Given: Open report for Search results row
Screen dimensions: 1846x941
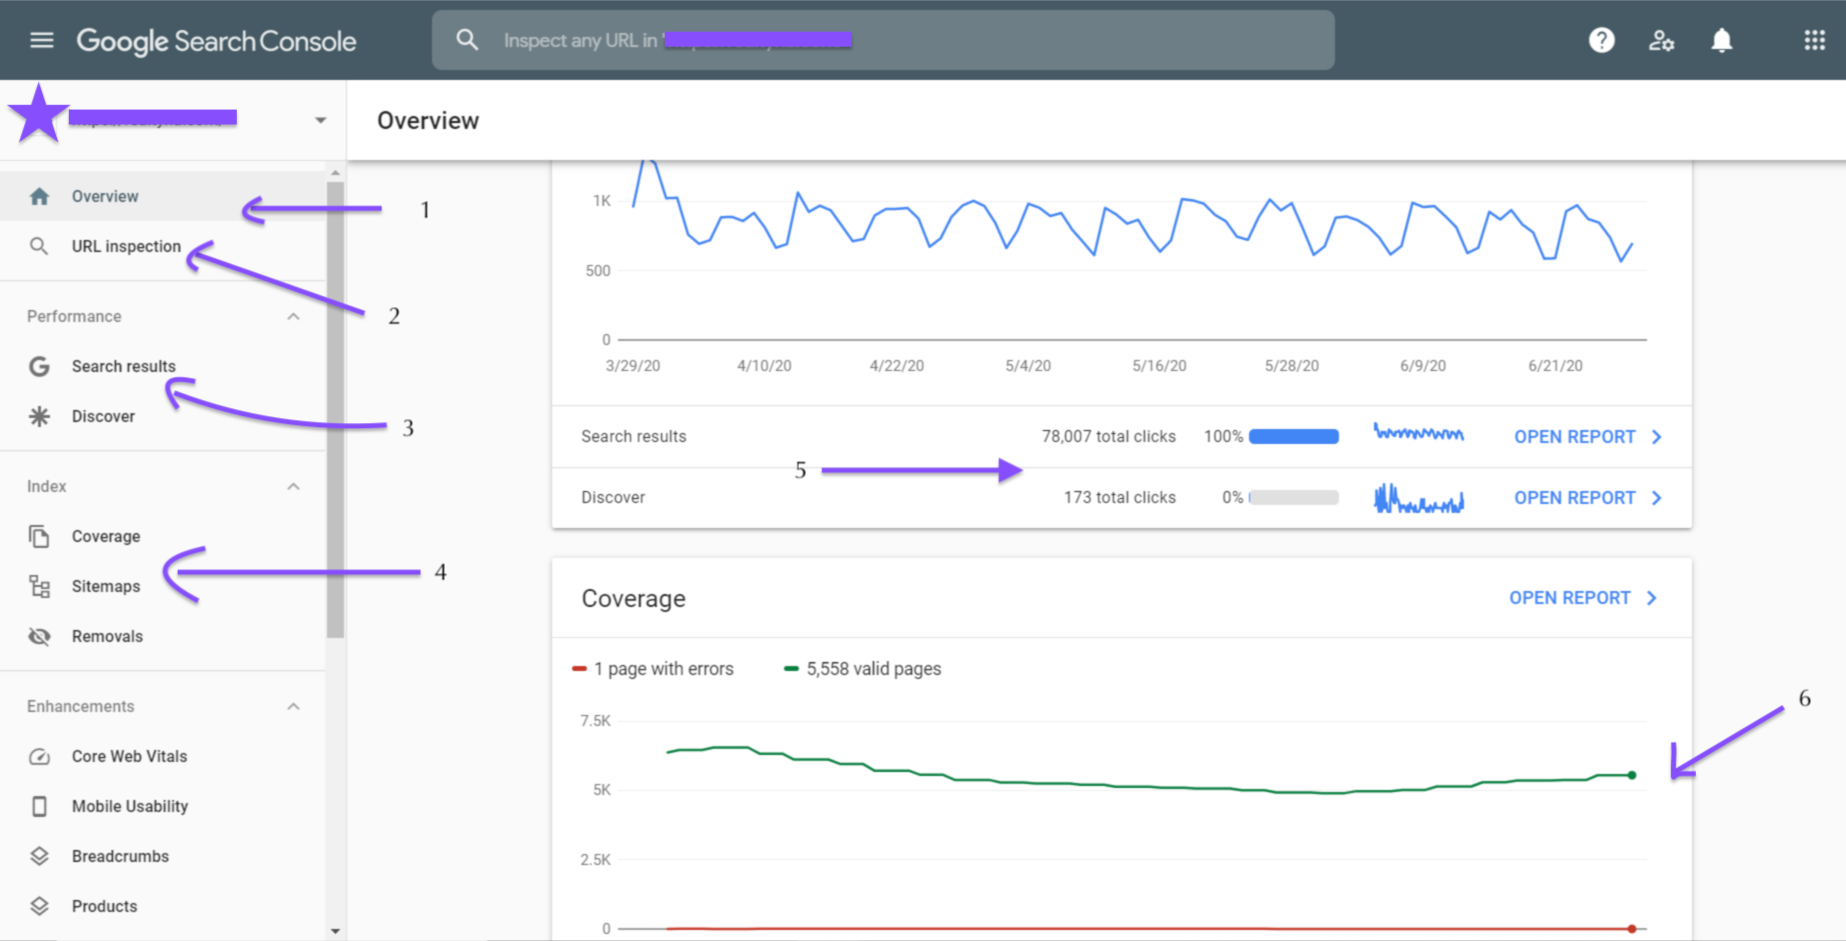Looking at the screenshot, I should (x=1588, y=437).
